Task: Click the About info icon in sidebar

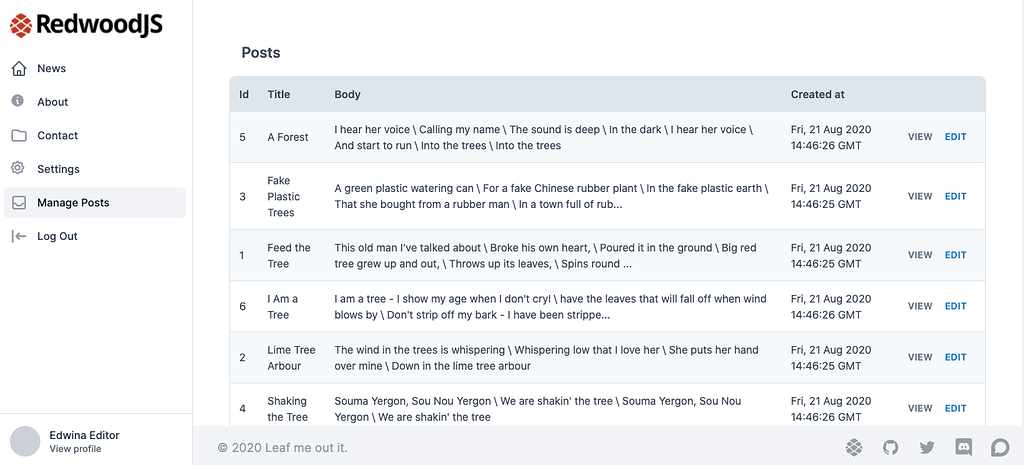Action: (18, 101)
